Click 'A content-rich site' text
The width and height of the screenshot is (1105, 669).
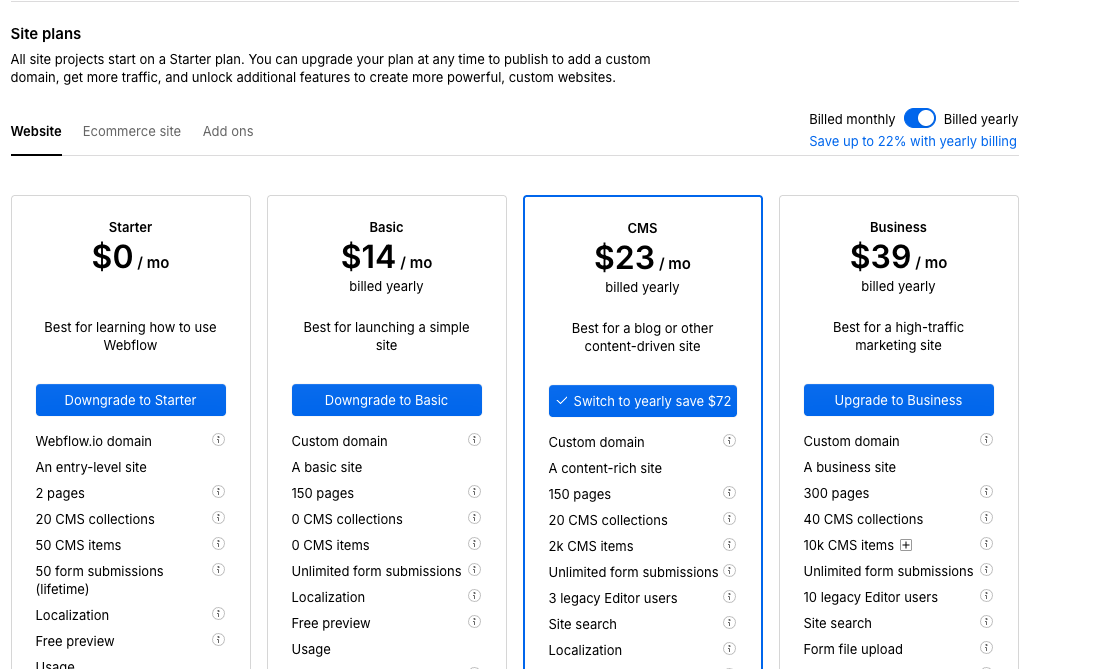[605, 468]
